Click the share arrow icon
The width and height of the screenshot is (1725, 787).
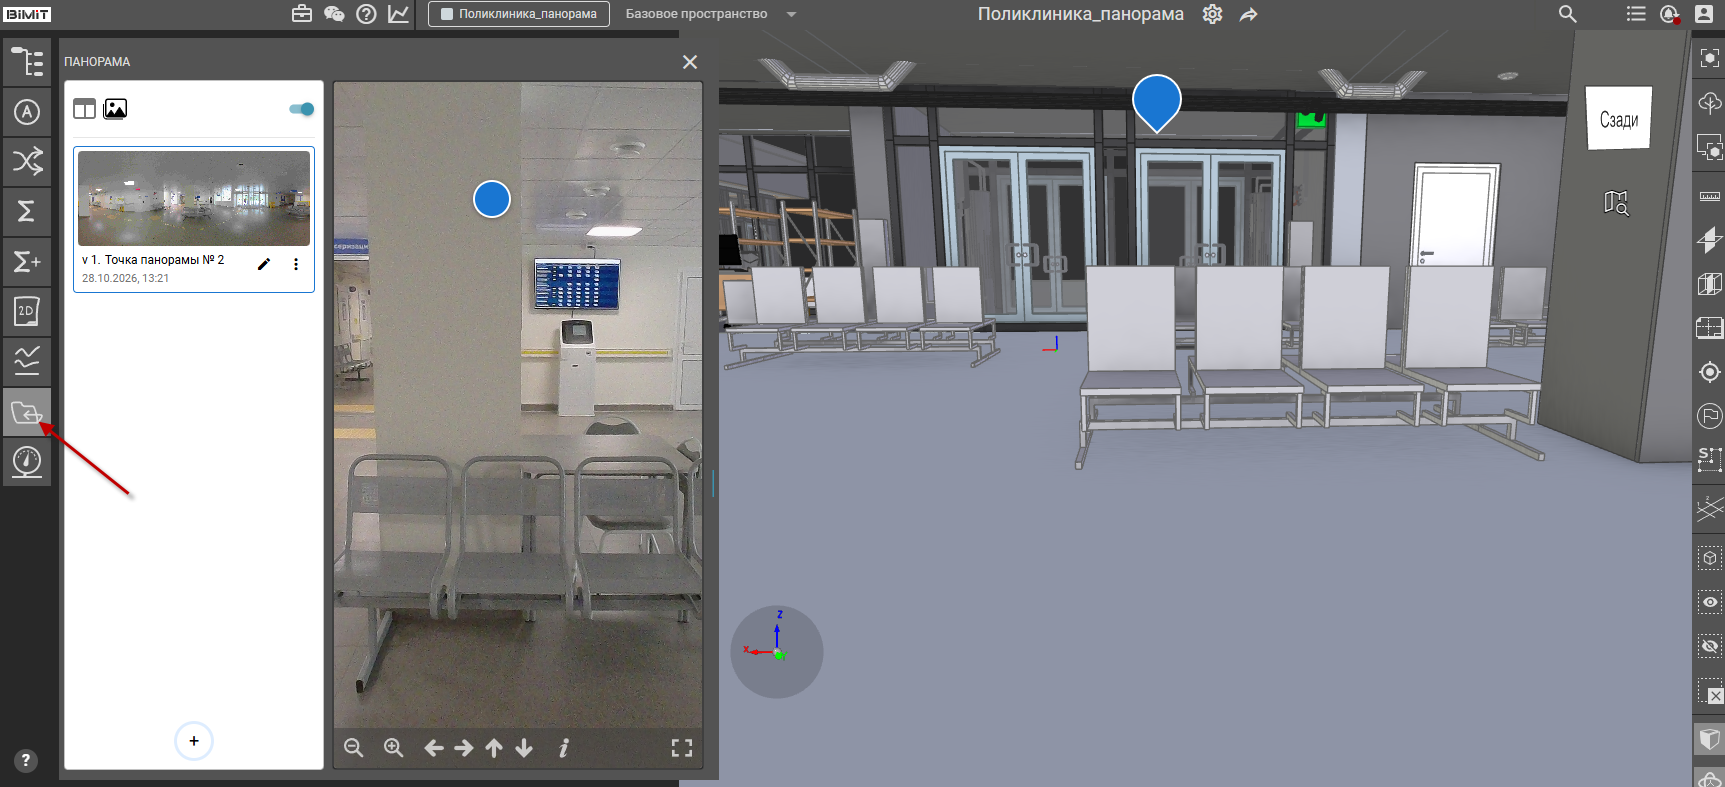1249,14
